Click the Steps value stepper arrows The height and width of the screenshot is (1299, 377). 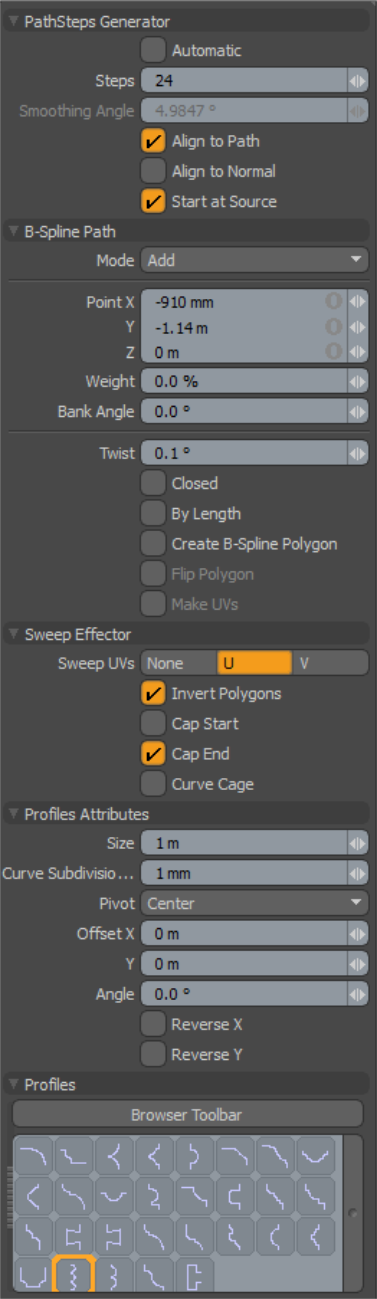coord(357,81)
